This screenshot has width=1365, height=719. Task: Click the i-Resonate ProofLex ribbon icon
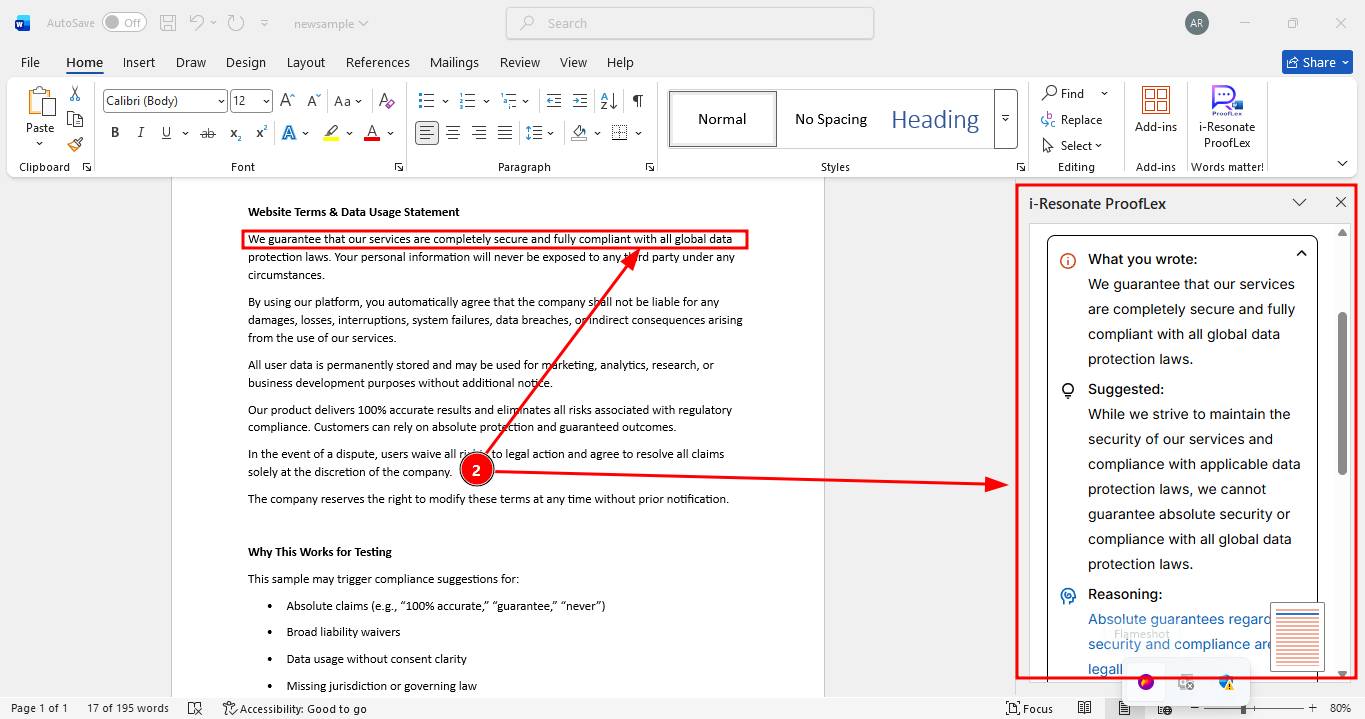pyautogui.click(x=1227, y=116)
